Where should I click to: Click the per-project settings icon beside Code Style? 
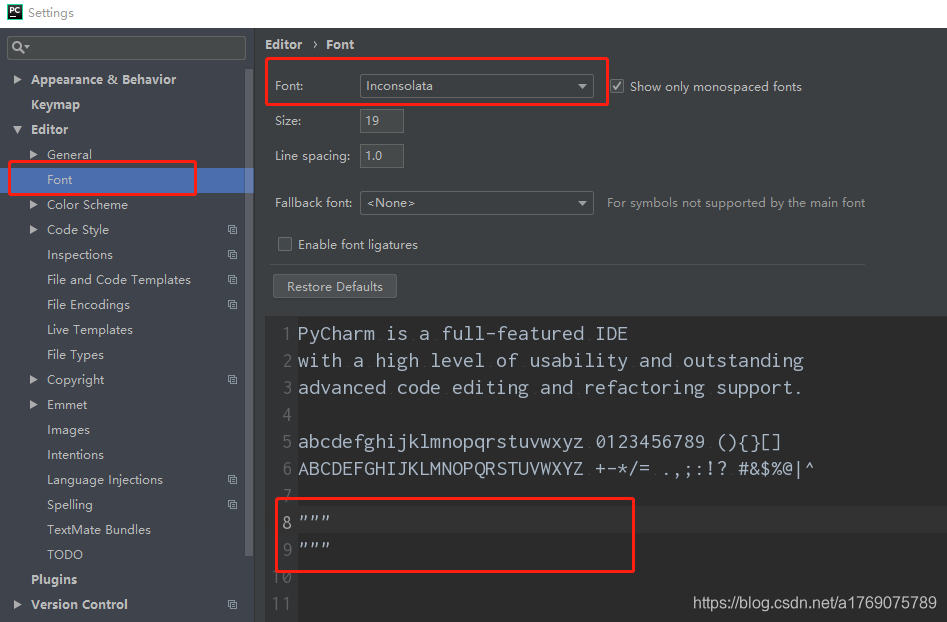tap(232, 229)
